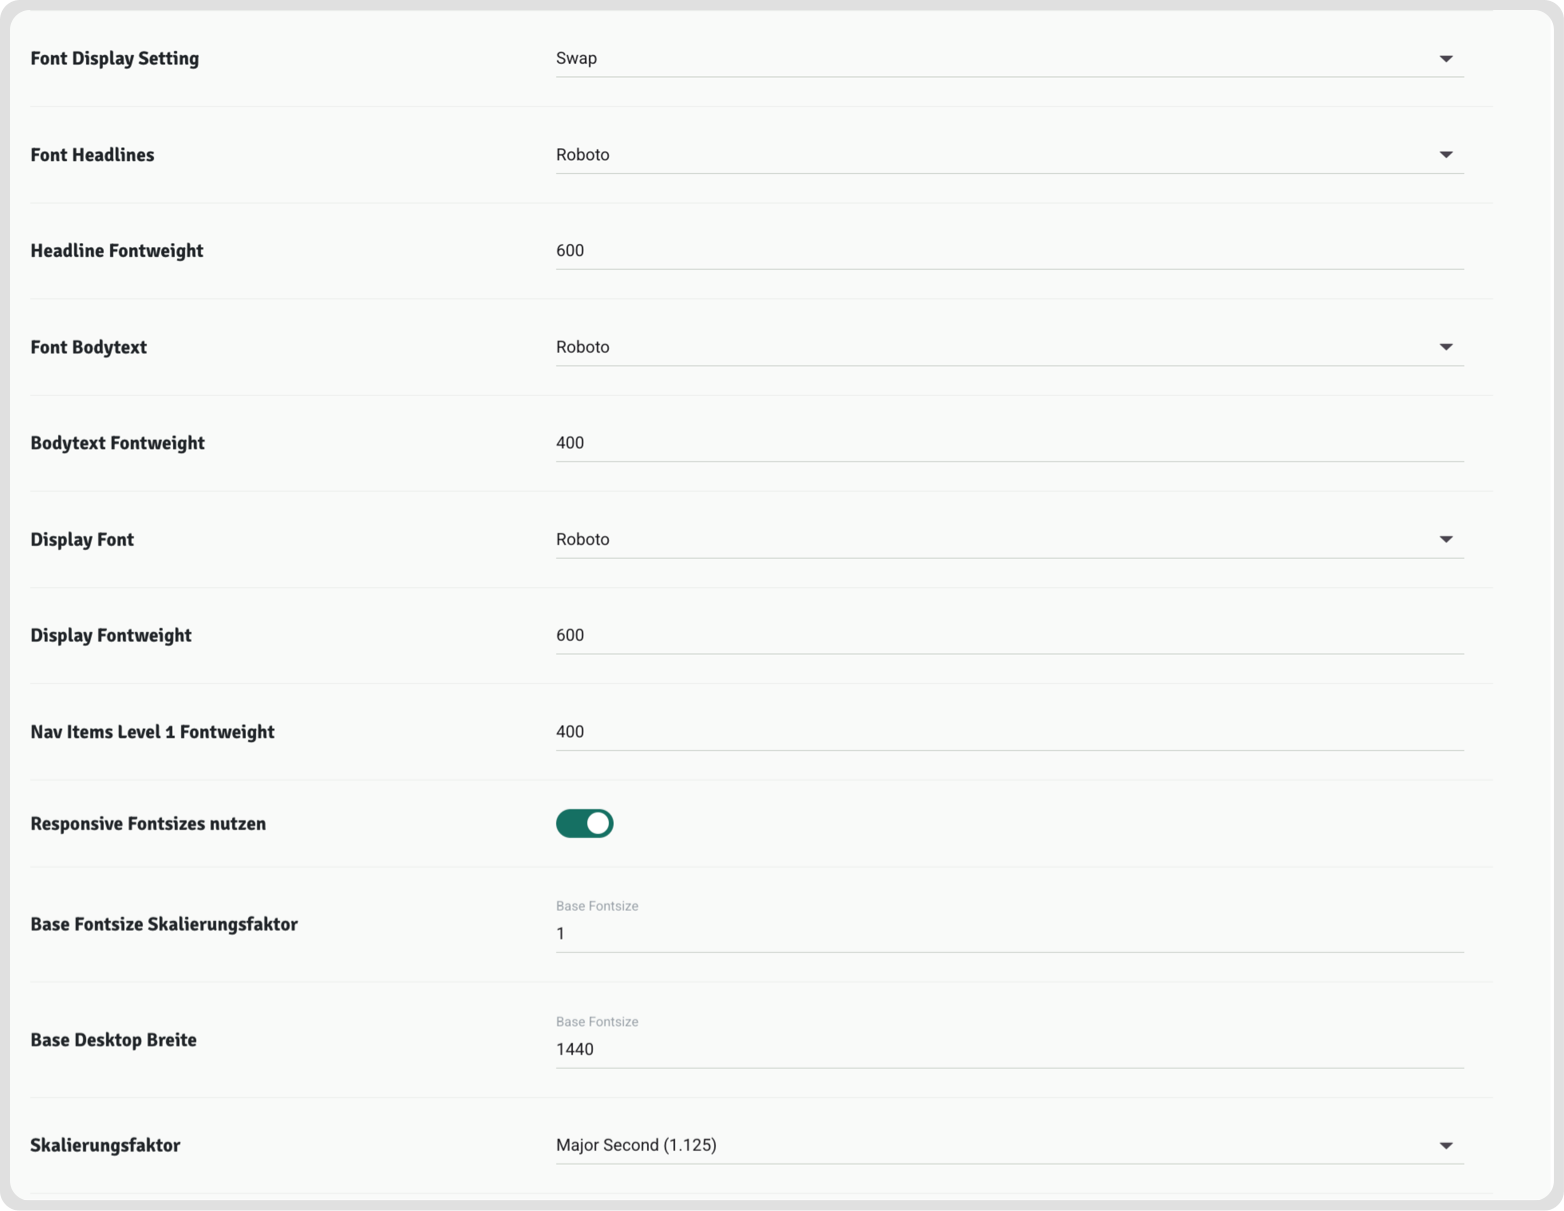Screen dimensions: 1564x1211
Task: Click the Skalierungsfaktor dropdown arrow icon
Action: pos(1445,1146)
